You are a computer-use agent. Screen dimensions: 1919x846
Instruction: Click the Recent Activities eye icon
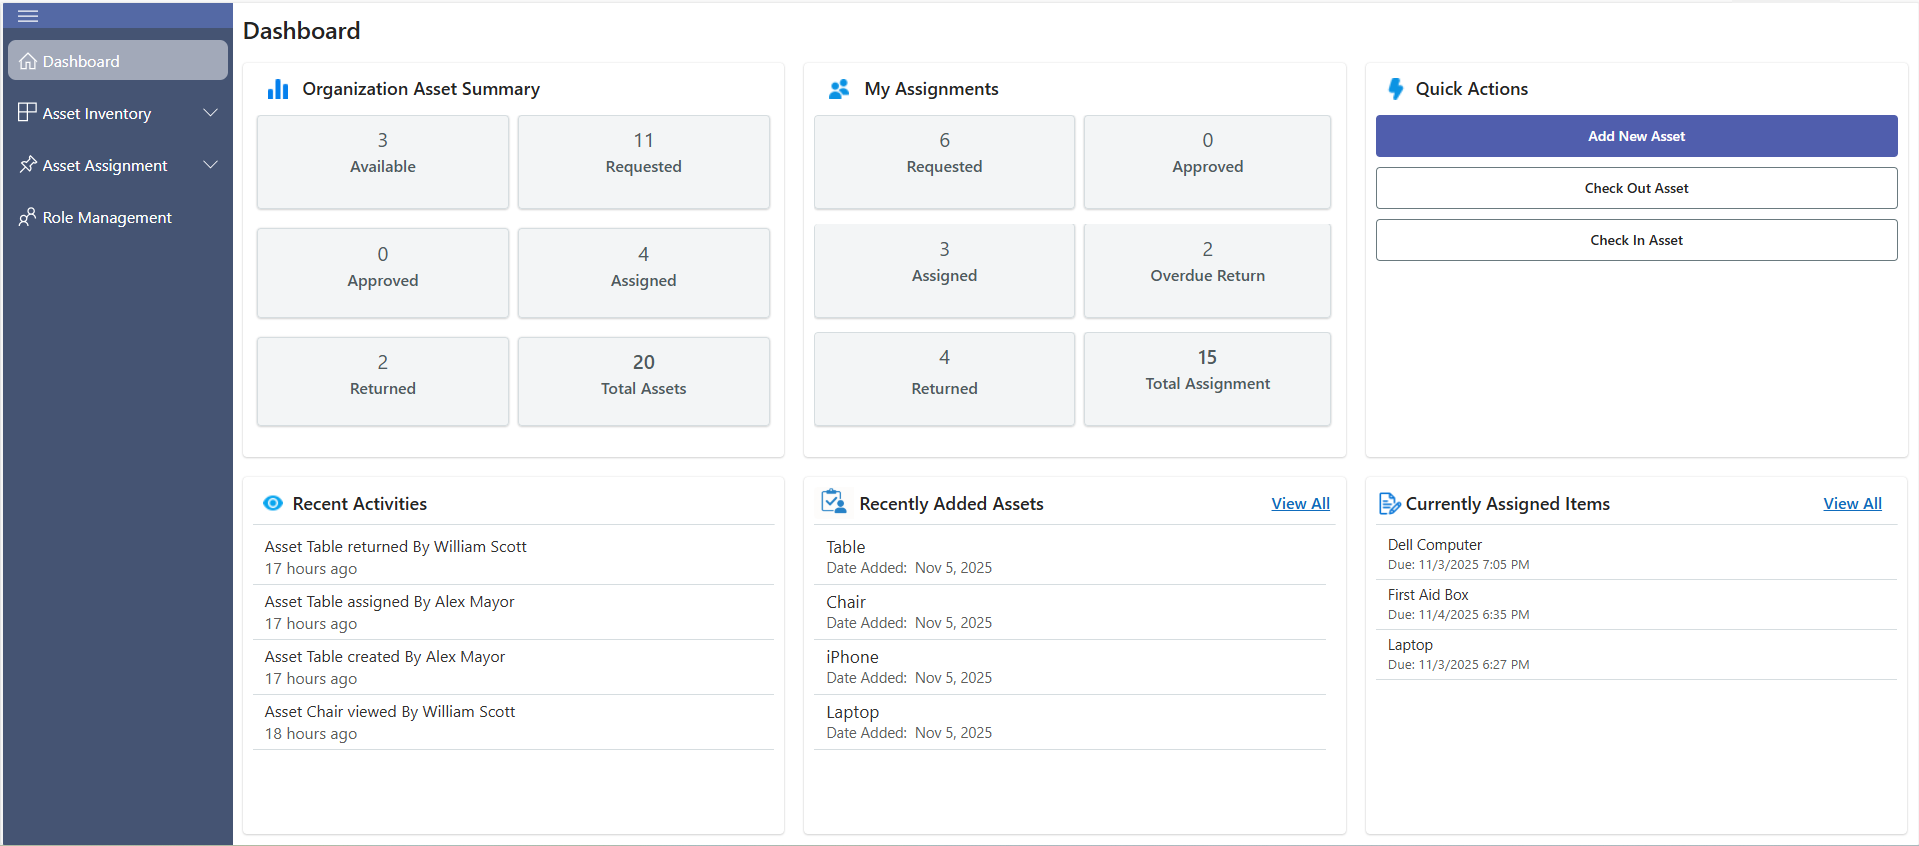[272, 503]
